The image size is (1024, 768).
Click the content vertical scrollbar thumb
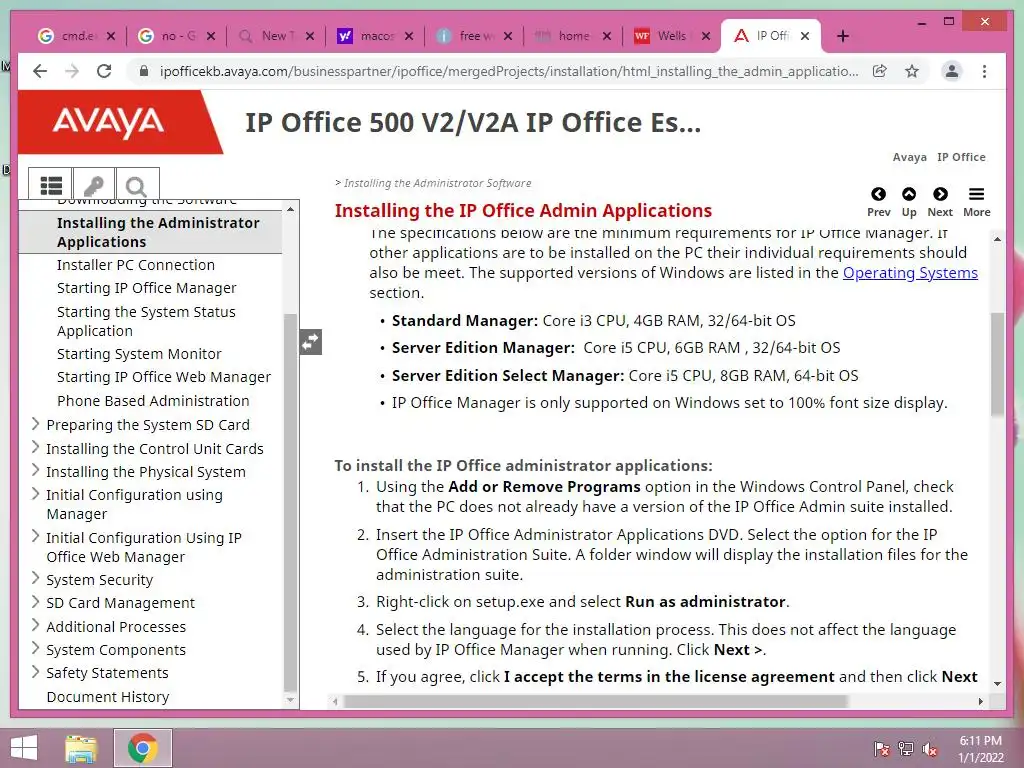point(997,364)
